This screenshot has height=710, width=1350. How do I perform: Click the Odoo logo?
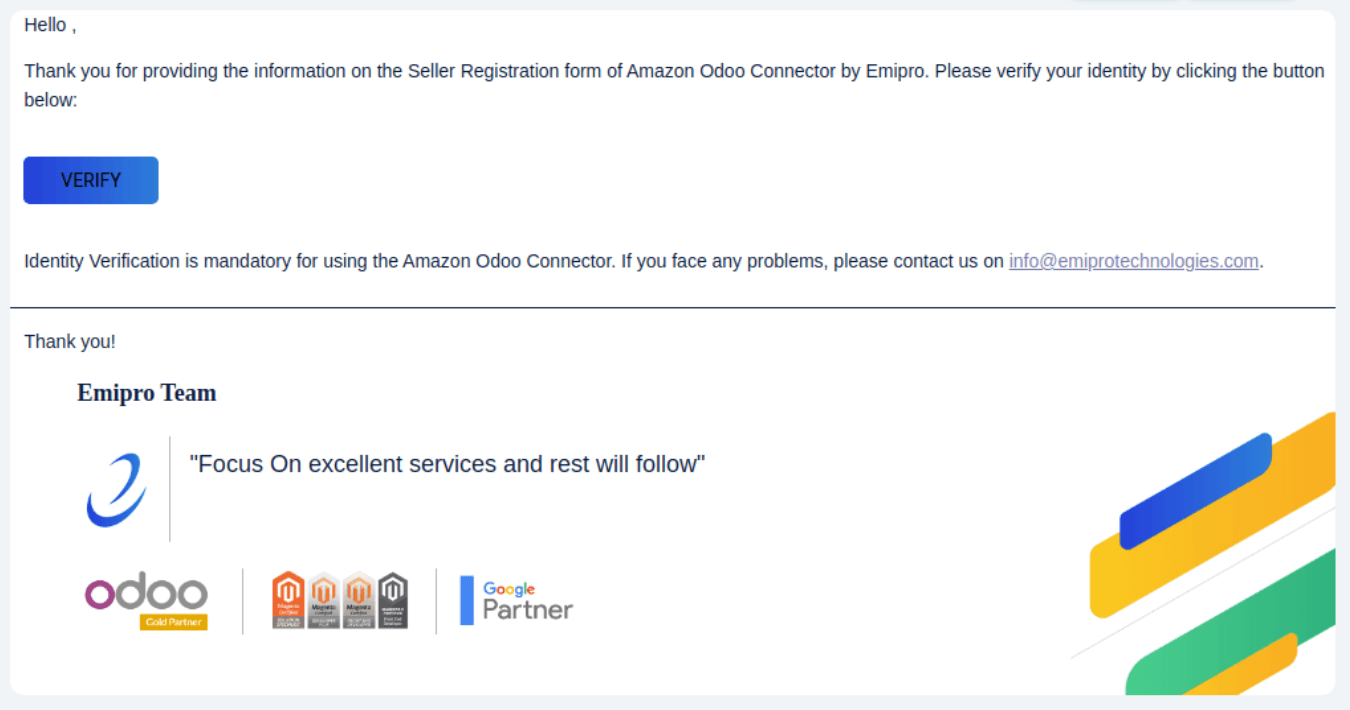point(146,592)
